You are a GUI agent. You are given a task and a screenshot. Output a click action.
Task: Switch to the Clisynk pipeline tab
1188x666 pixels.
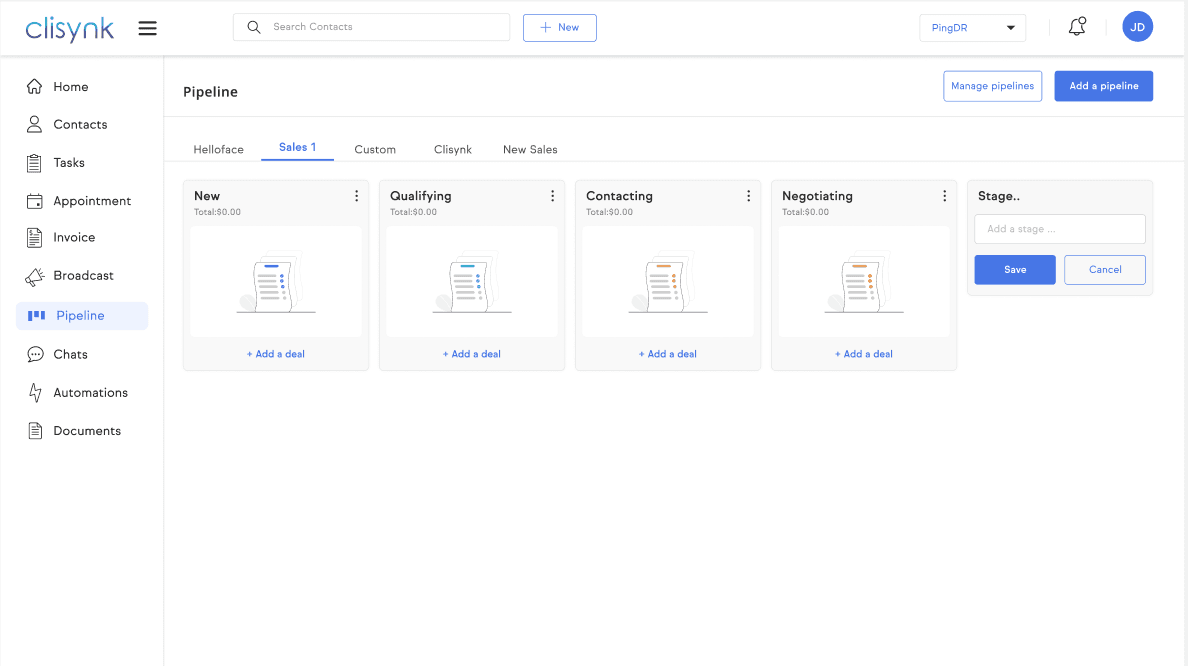452,149
